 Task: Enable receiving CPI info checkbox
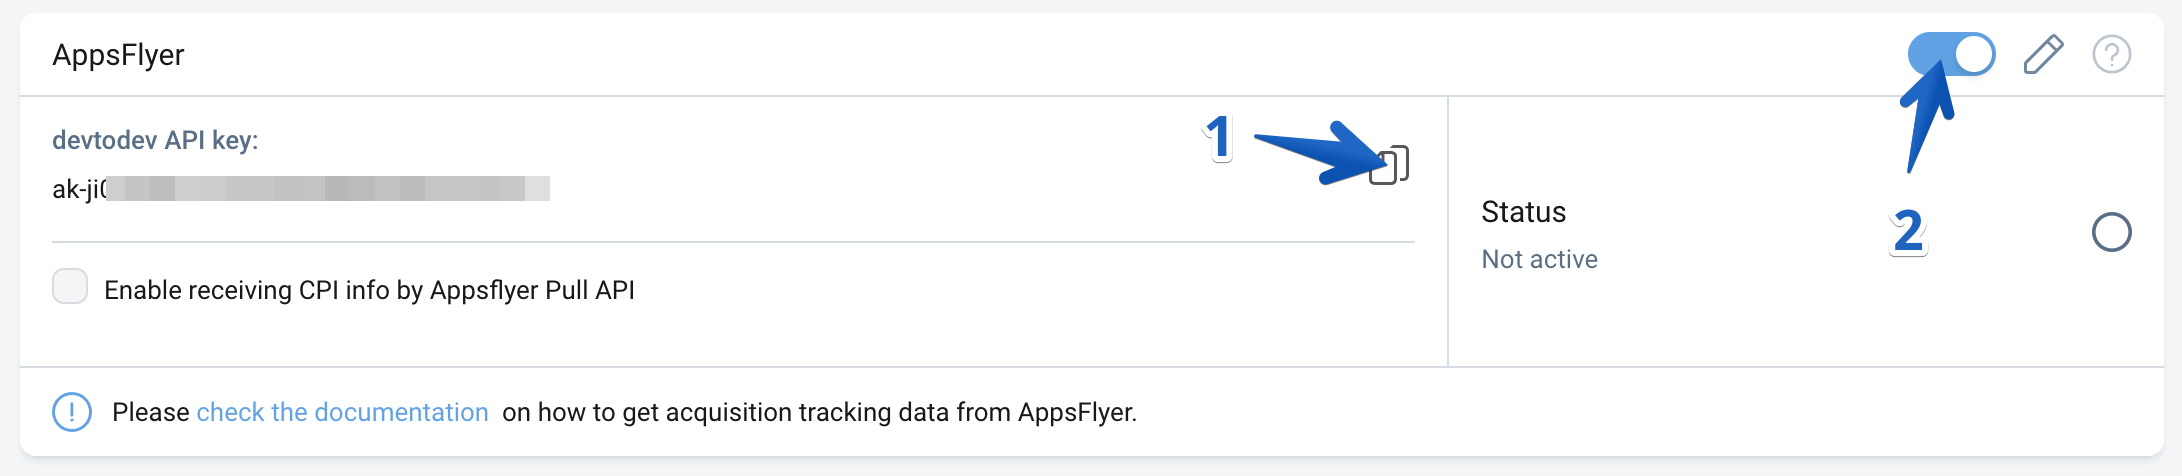click(x=70, y=287)
